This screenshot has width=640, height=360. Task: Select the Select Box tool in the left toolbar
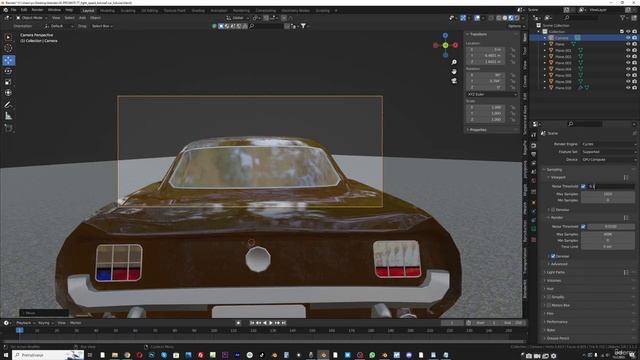tap(8, 37)
